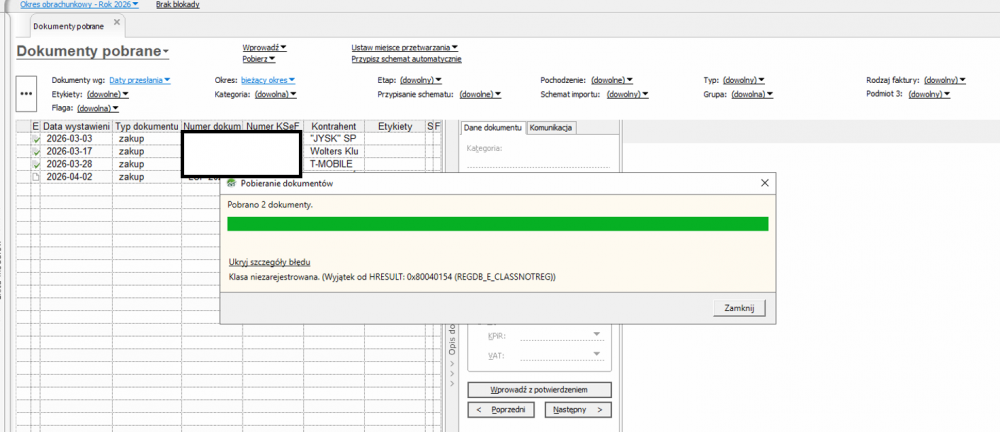The height and width of the screenshot is (432, 1000).
Task: Switch to the Komunikacja tab
Action: pyautogui.click(x=552, y=128)
